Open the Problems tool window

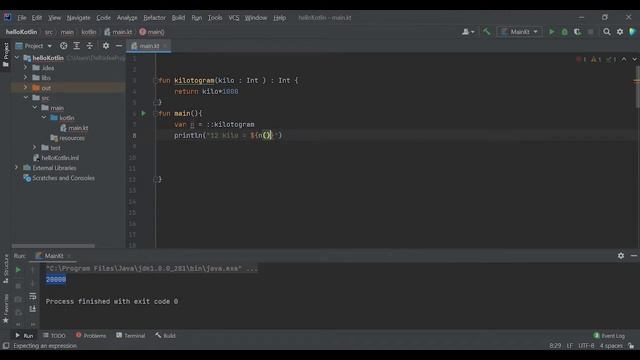[91, 336]
